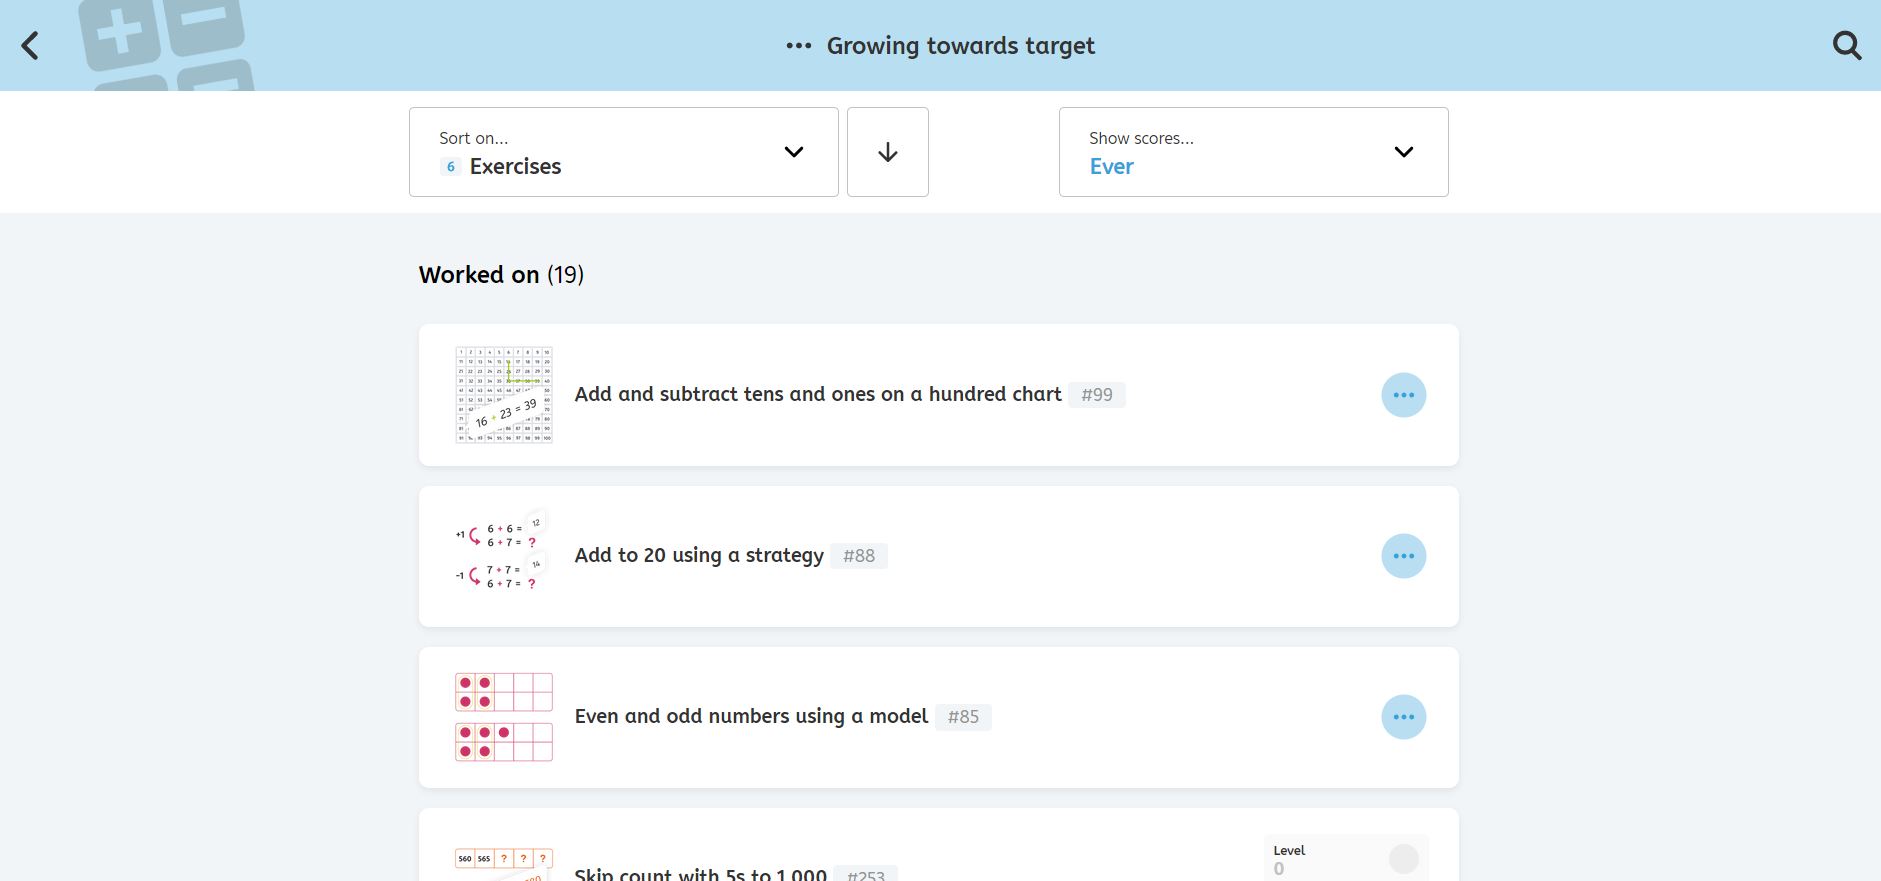Open Add to 20 using a strategy
Viewport: 1881px width, 881px height.
pyautogui.click(x=698, y=556)
